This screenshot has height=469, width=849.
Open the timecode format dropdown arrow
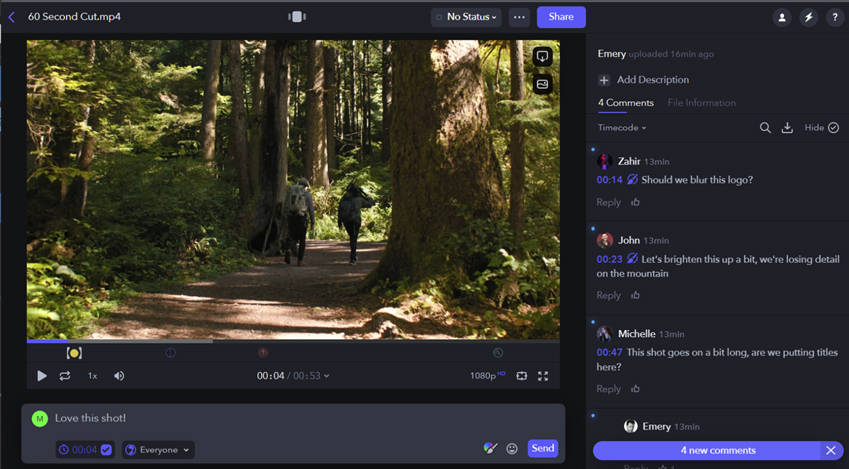(x=326, y=376)
